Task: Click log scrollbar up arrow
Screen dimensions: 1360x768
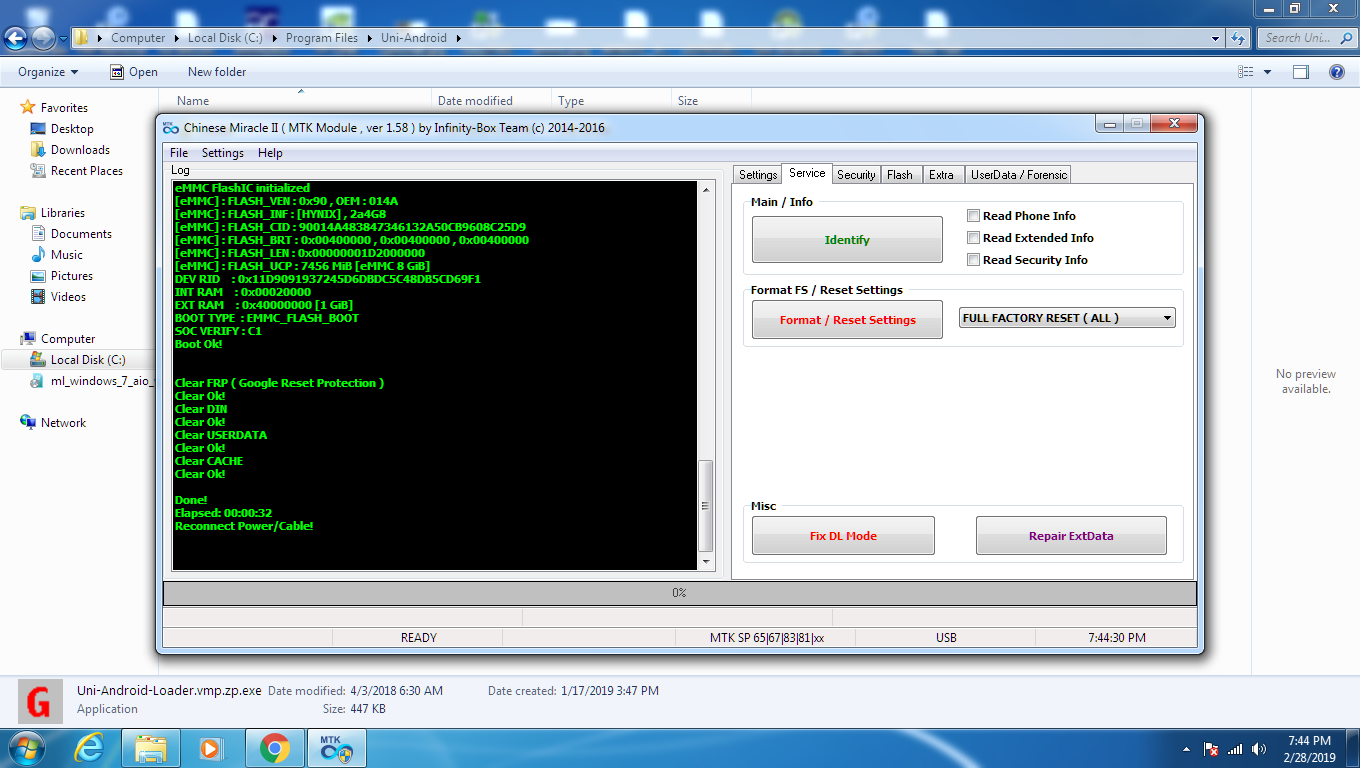Action: coord(706,190)
